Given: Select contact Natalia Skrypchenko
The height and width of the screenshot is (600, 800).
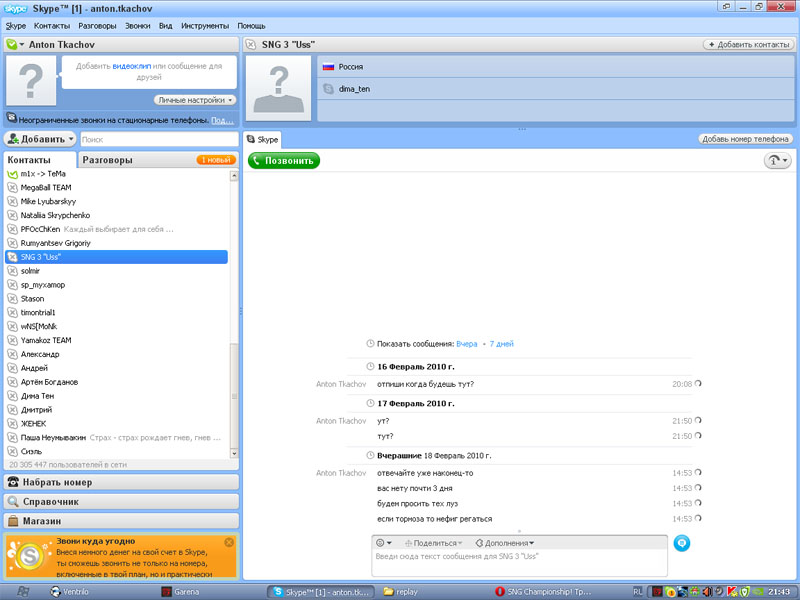Looking at the screenshot, I should pos(117,215).
